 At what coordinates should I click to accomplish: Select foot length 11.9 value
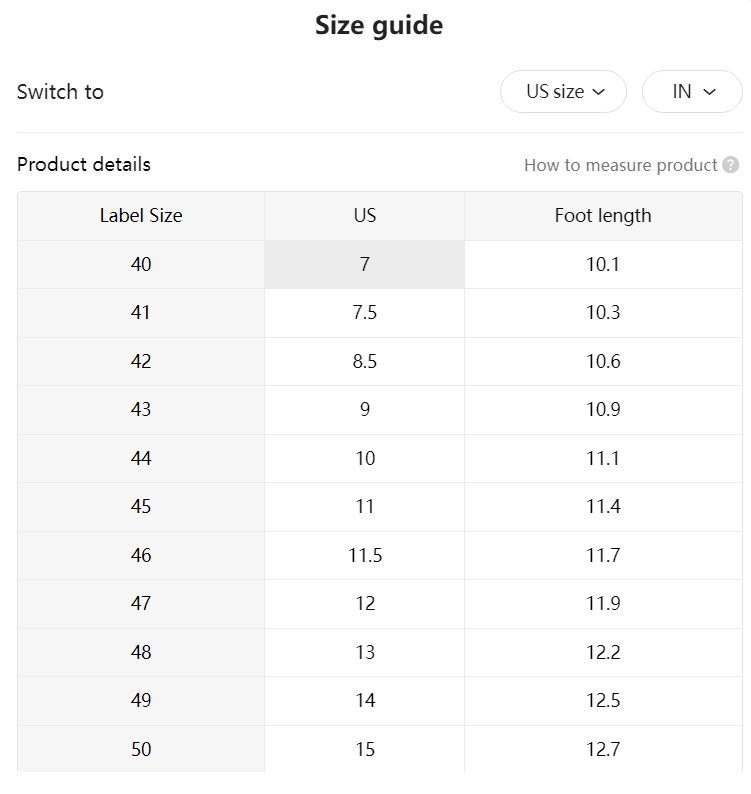click(603, 604)
